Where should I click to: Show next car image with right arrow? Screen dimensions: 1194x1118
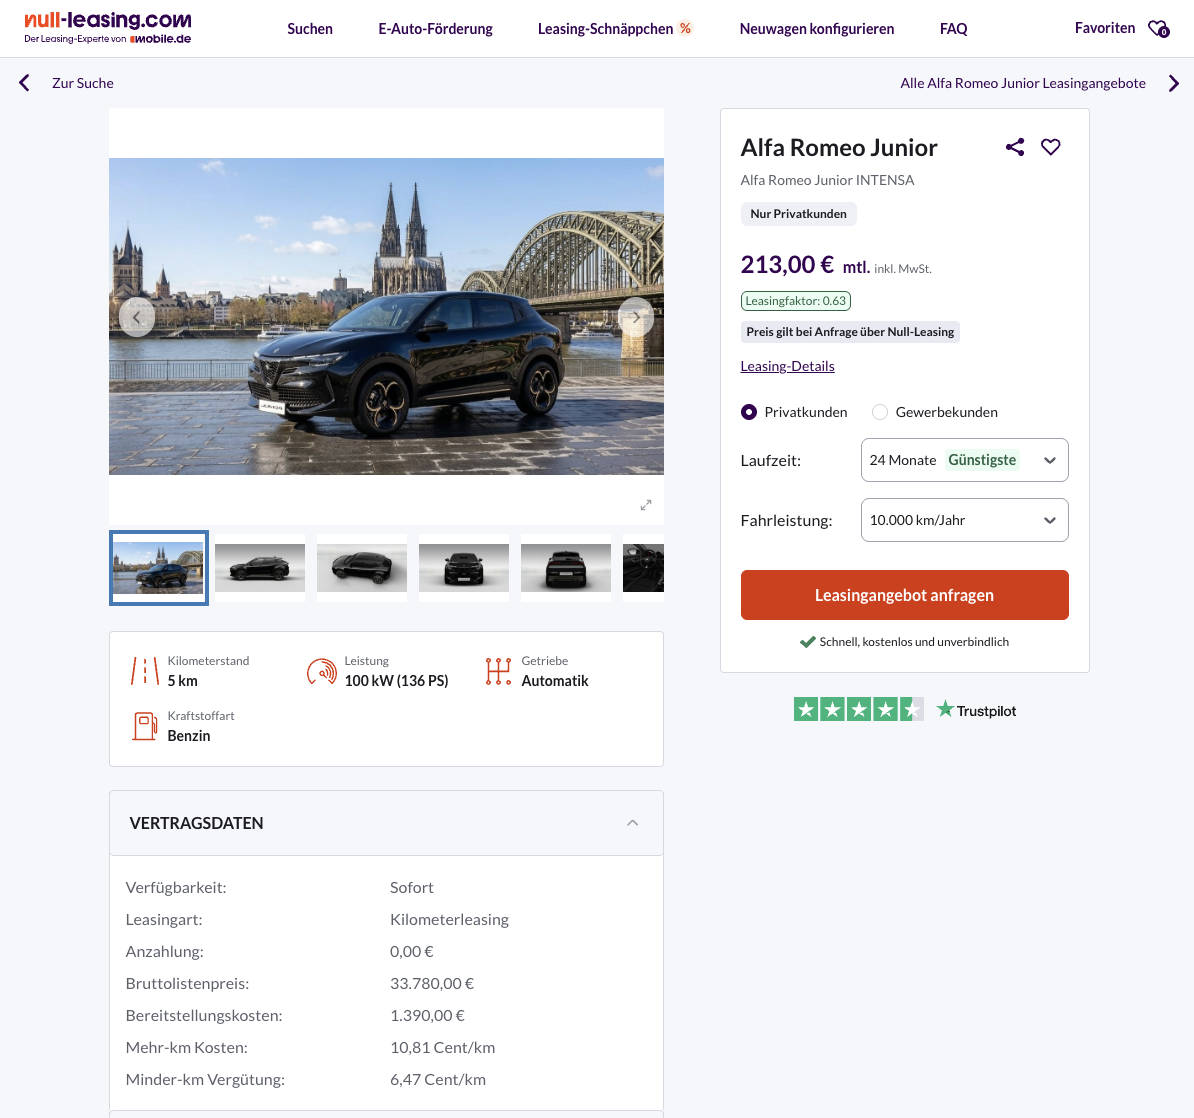point(636,317)
